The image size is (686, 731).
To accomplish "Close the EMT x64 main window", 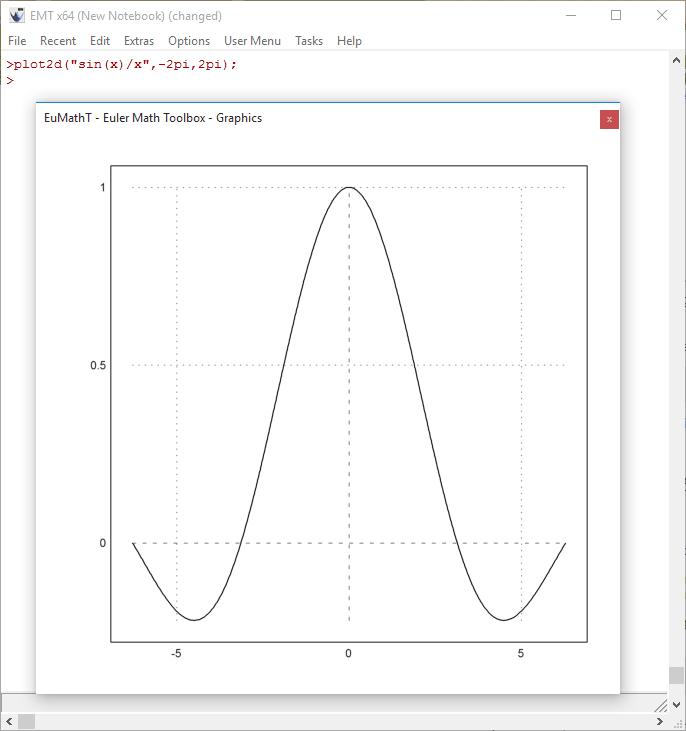I will click(x=662, y=15).
